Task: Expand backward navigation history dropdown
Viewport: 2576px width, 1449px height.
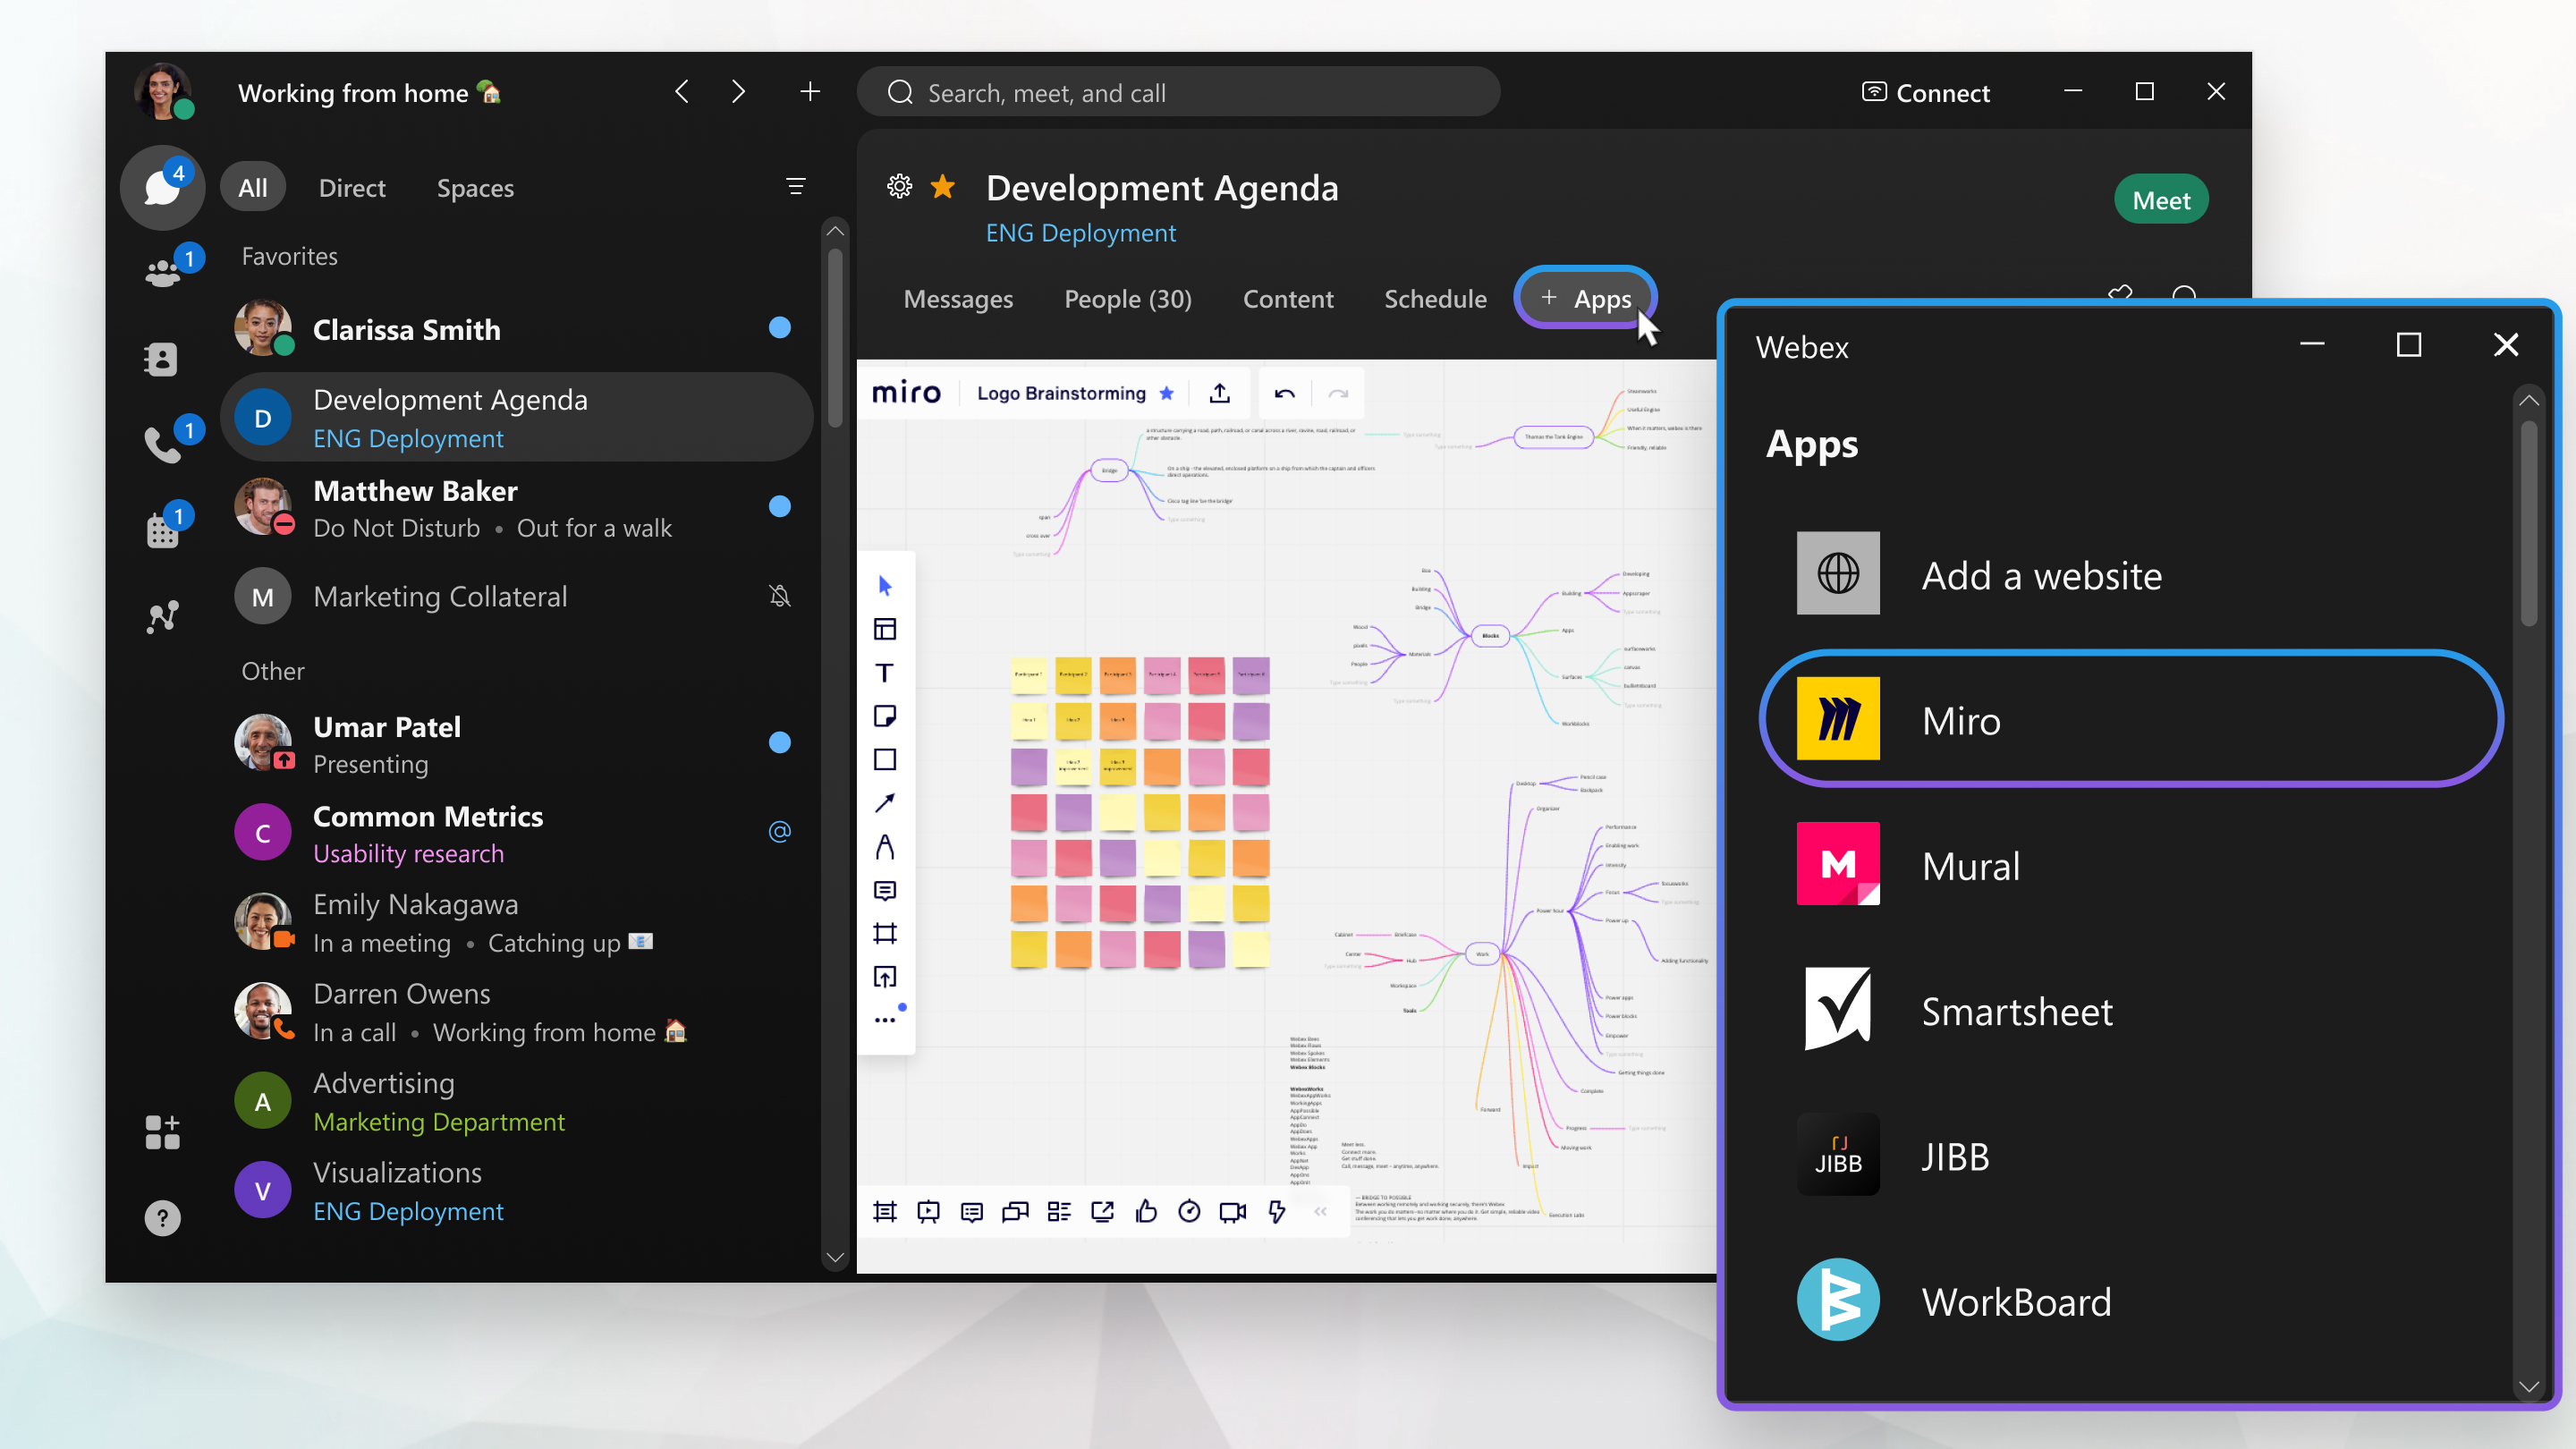Action: 682,92
